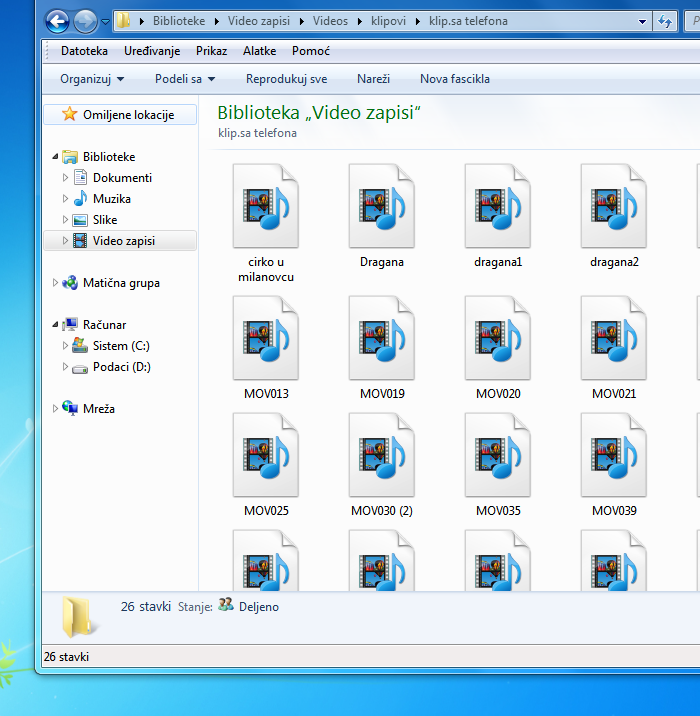Viewport: 700px width, 716px height.
Task: Expand arrow after Videos in breadcrumb
Action: [x=360, y=21]
